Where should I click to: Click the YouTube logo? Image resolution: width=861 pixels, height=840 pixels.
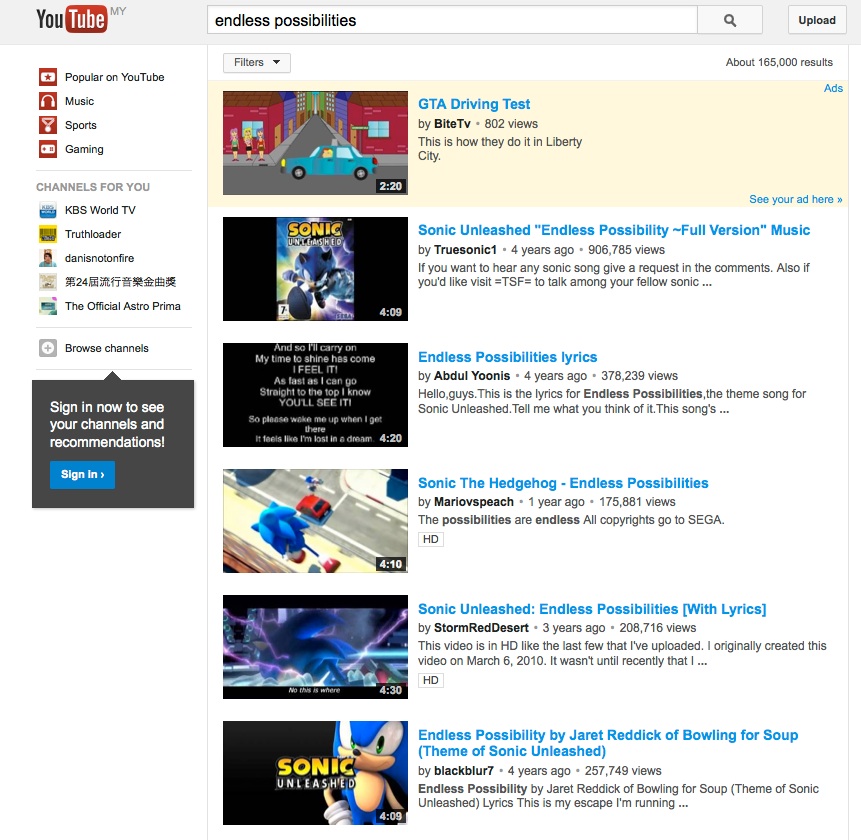(71, 19)
